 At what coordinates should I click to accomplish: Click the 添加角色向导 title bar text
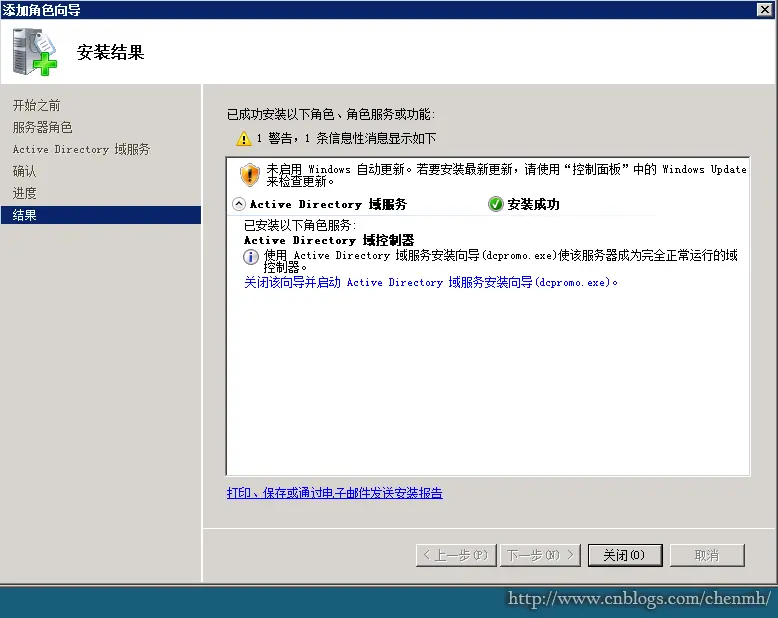tap(41, 9)
